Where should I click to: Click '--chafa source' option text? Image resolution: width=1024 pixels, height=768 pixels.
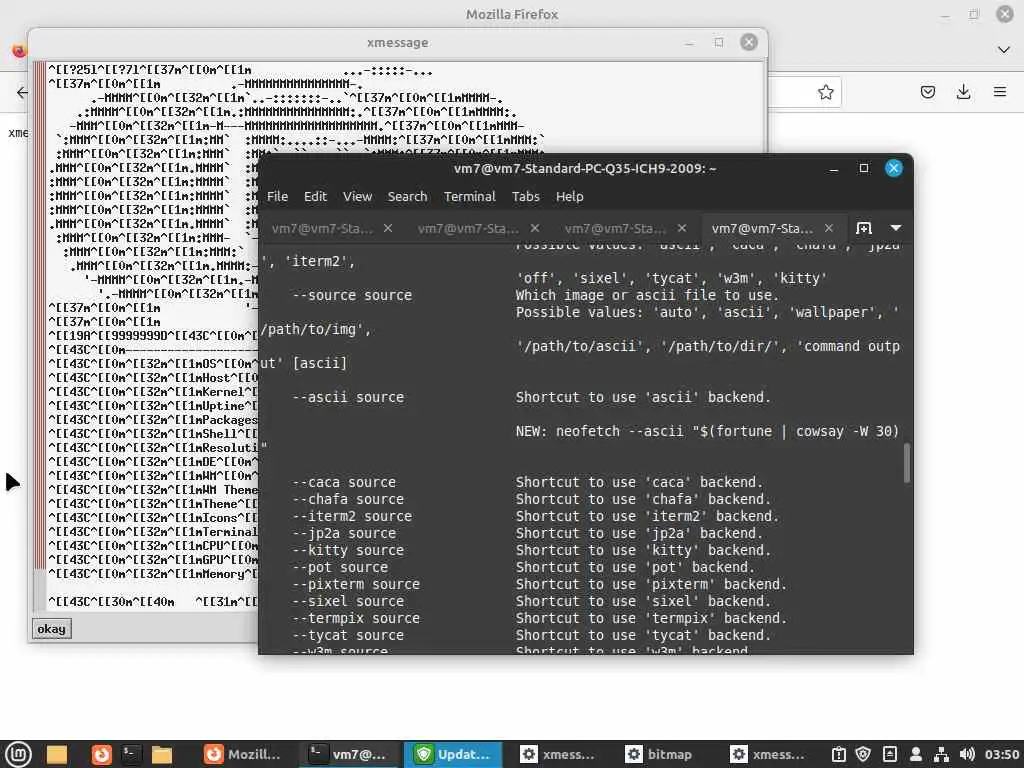tap(347, 500)
